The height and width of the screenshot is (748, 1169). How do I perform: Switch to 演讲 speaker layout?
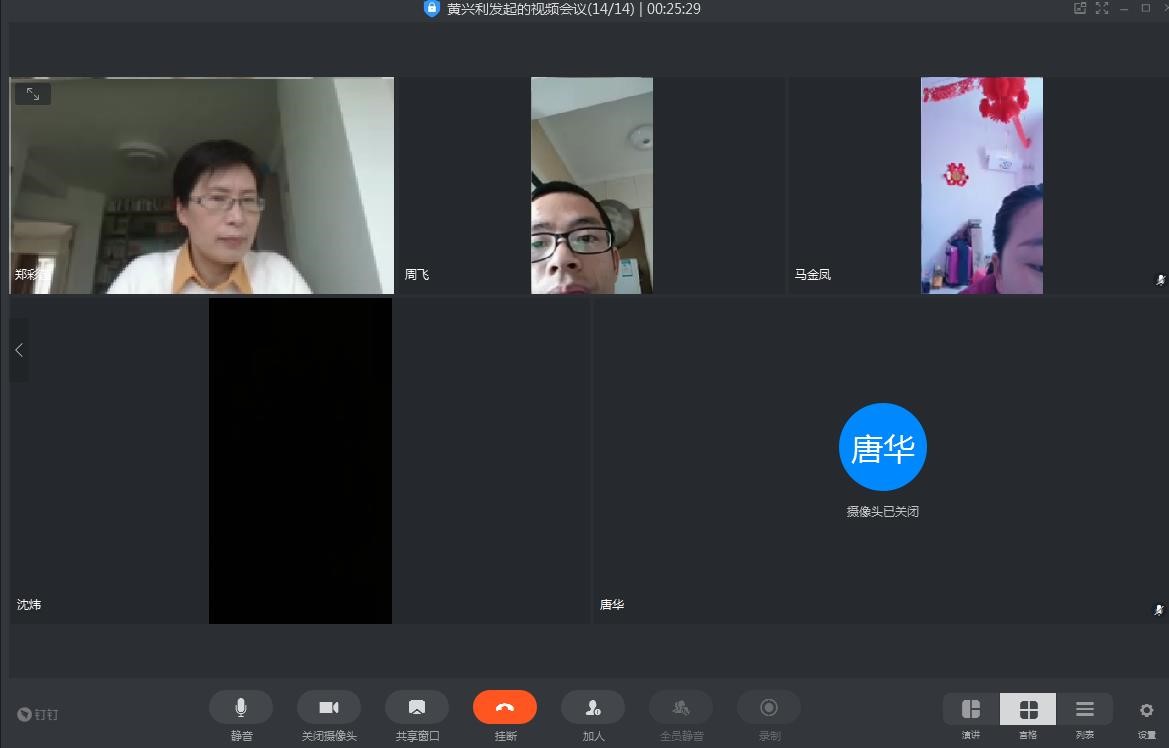(x=971, y=710)
